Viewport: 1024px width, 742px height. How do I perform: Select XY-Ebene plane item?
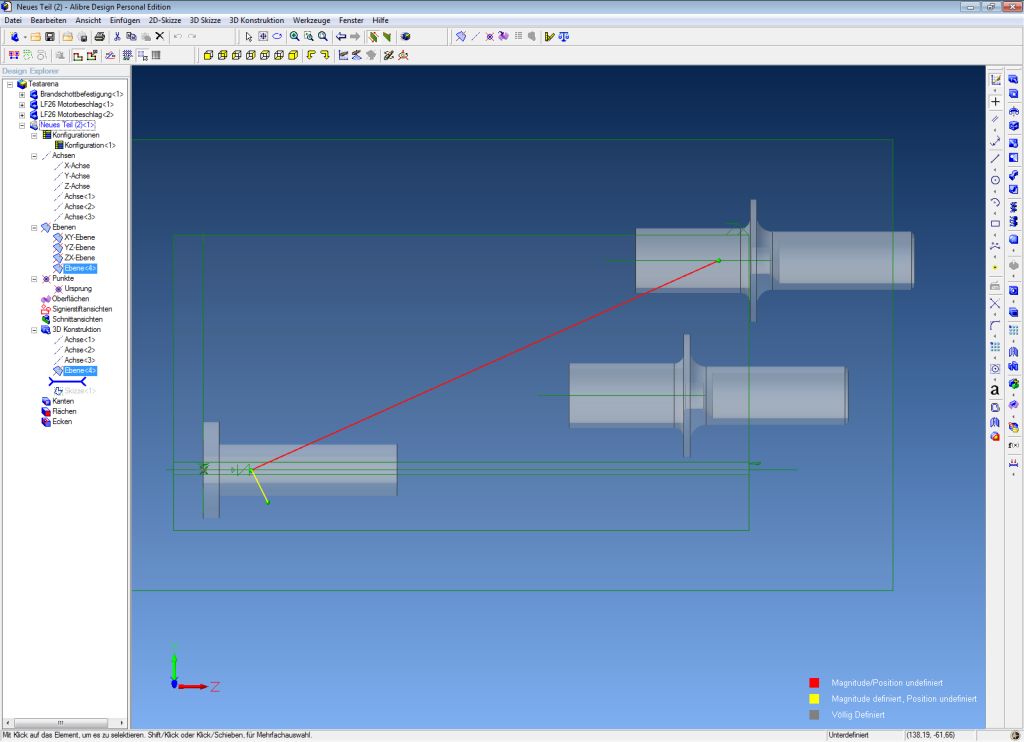pos(80,238)
